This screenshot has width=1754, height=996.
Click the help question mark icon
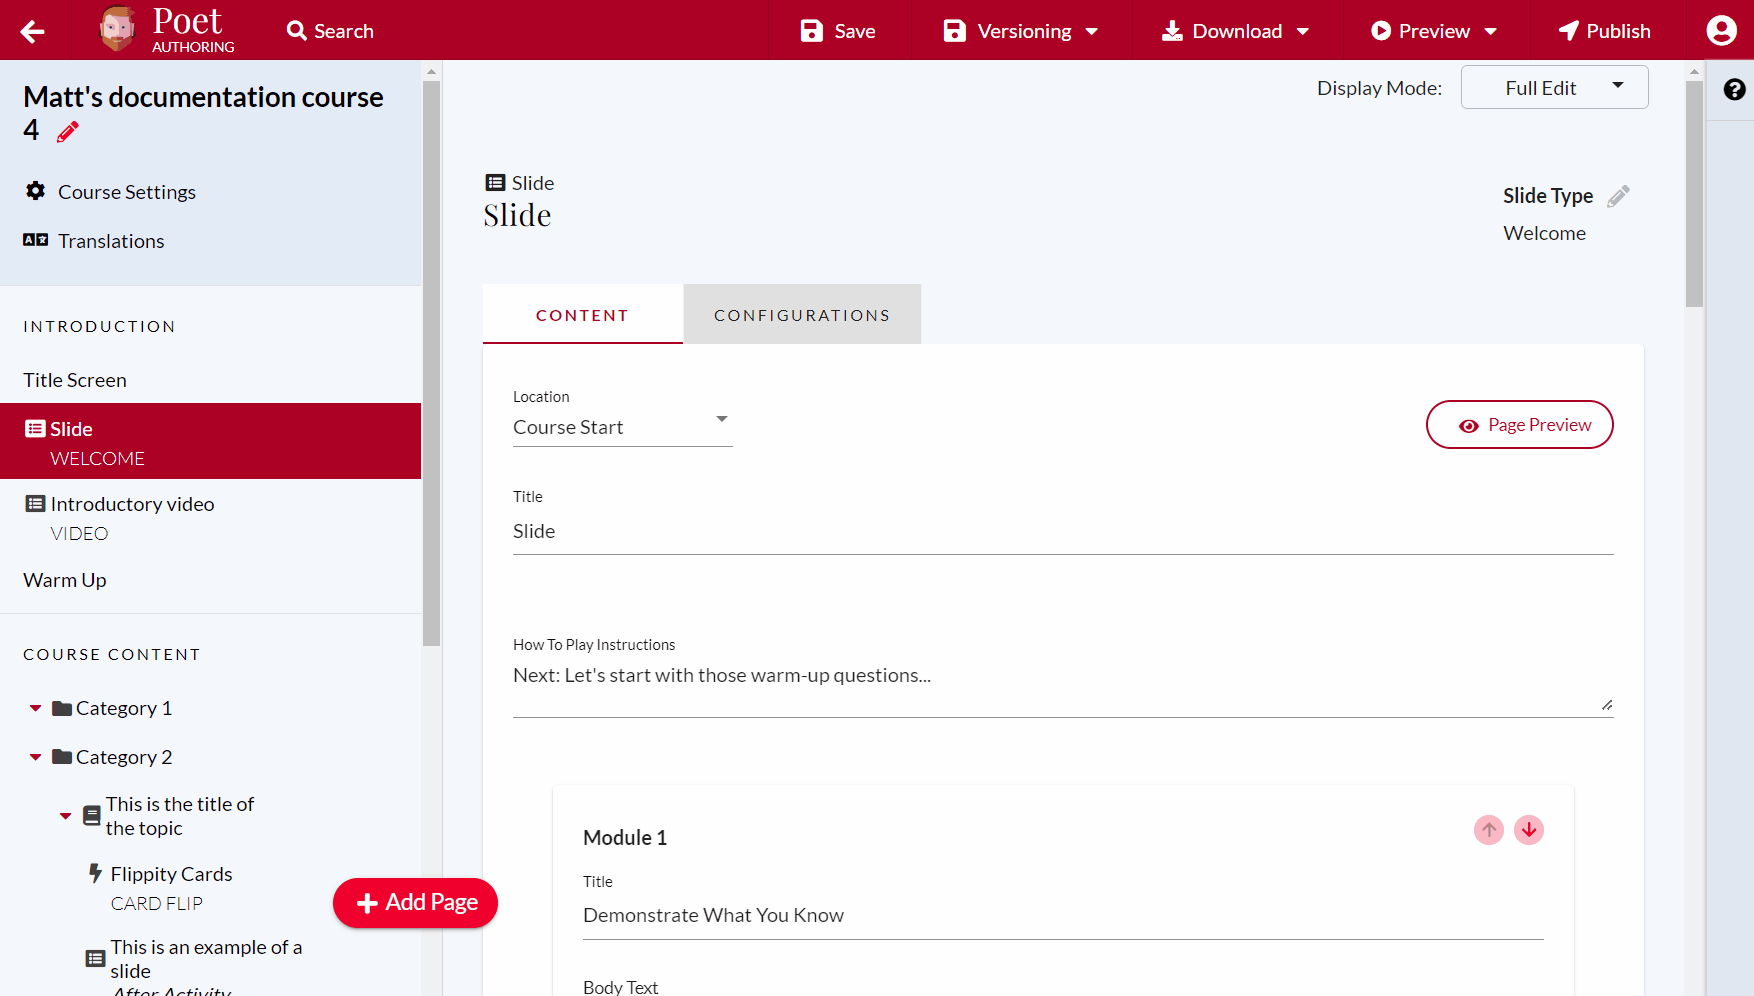[1733, 90]
